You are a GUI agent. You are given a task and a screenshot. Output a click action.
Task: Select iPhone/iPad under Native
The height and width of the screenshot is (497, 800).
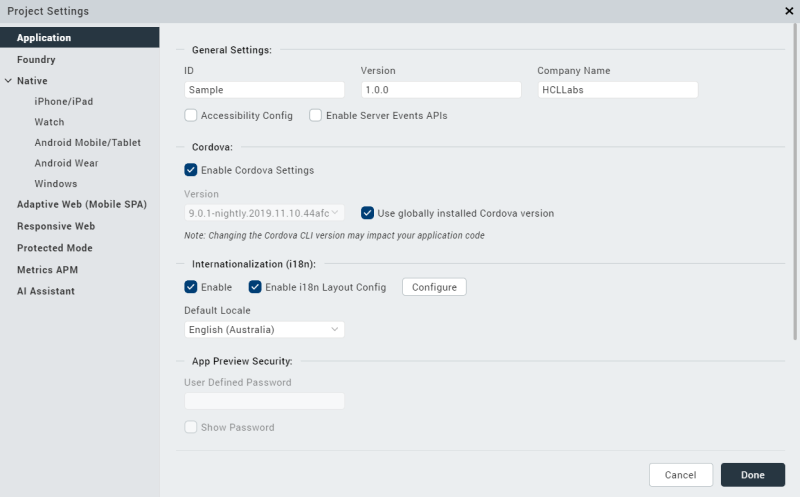[x=64, y=101]
